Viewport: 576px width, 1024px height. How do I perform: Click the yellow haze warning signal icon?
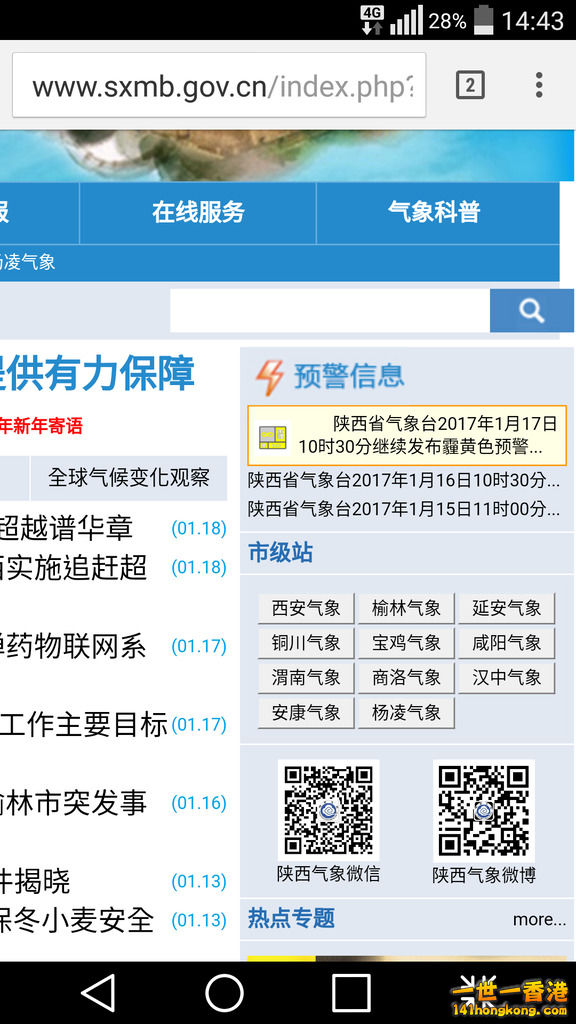(272, 437)
